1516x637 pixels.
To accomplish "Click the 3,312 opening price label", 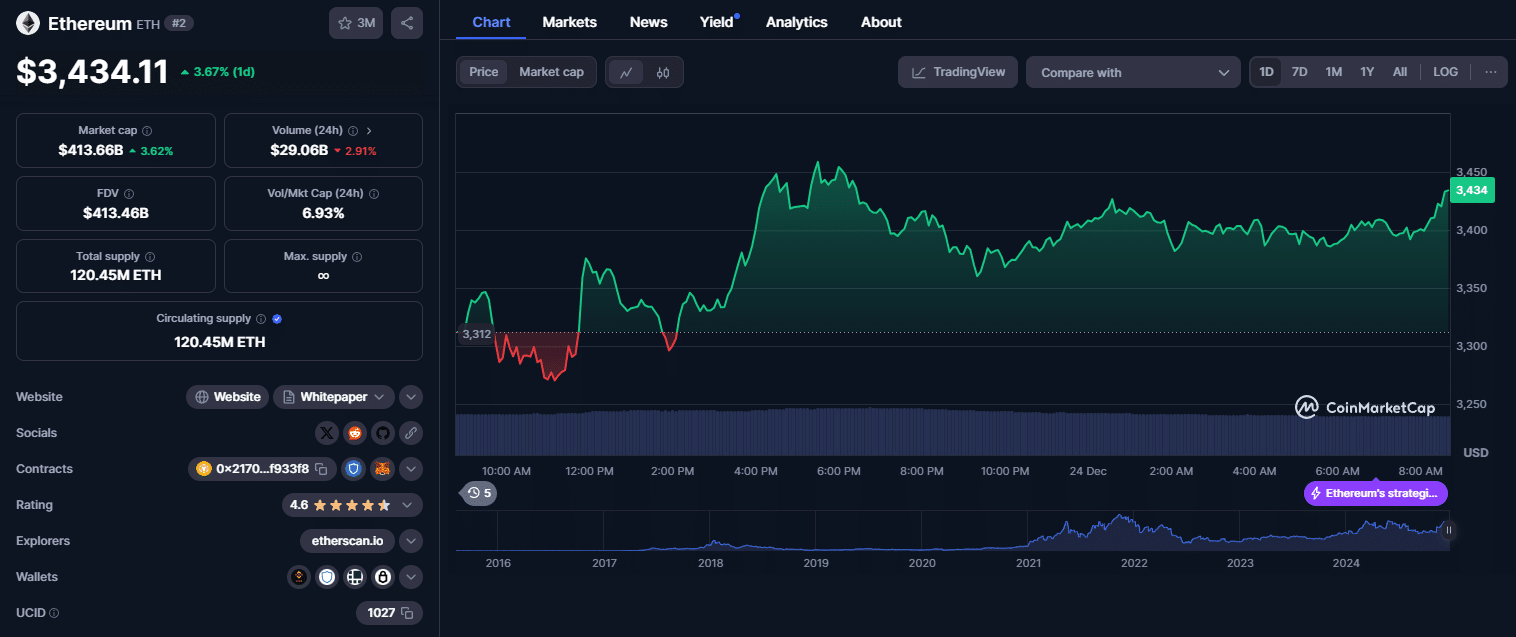I will (476, 334).
